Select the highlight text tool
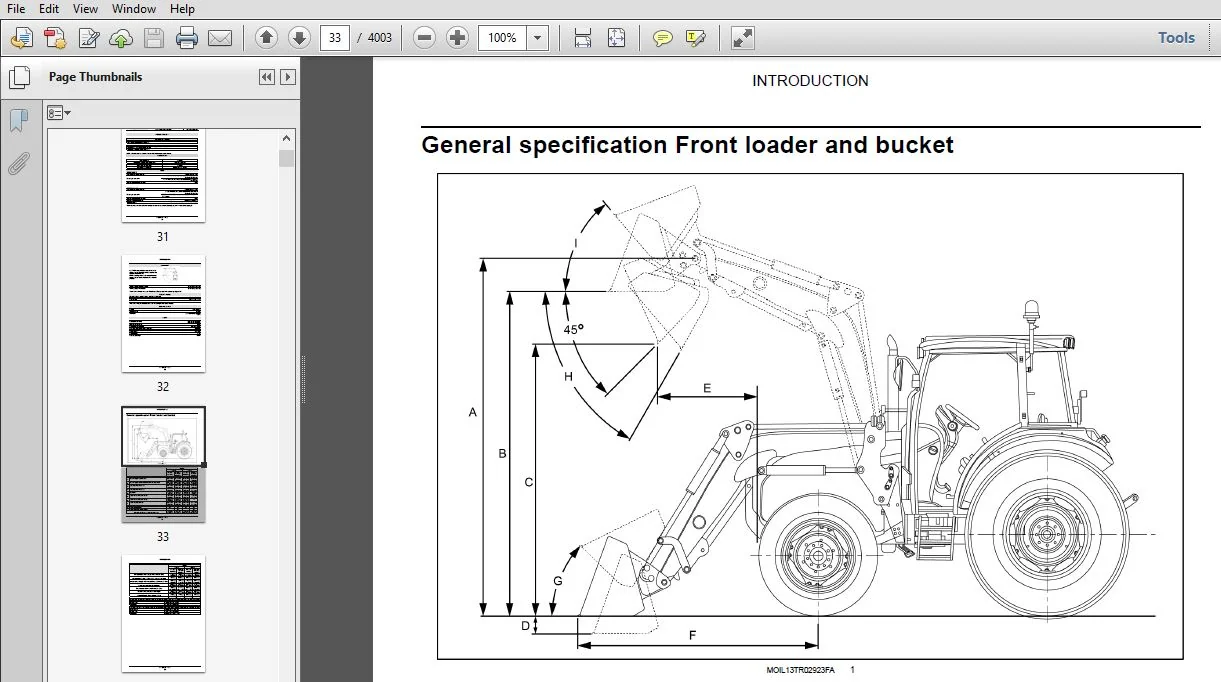The image size is (1221, 682). pyautogui.click(x=696, y=38)
